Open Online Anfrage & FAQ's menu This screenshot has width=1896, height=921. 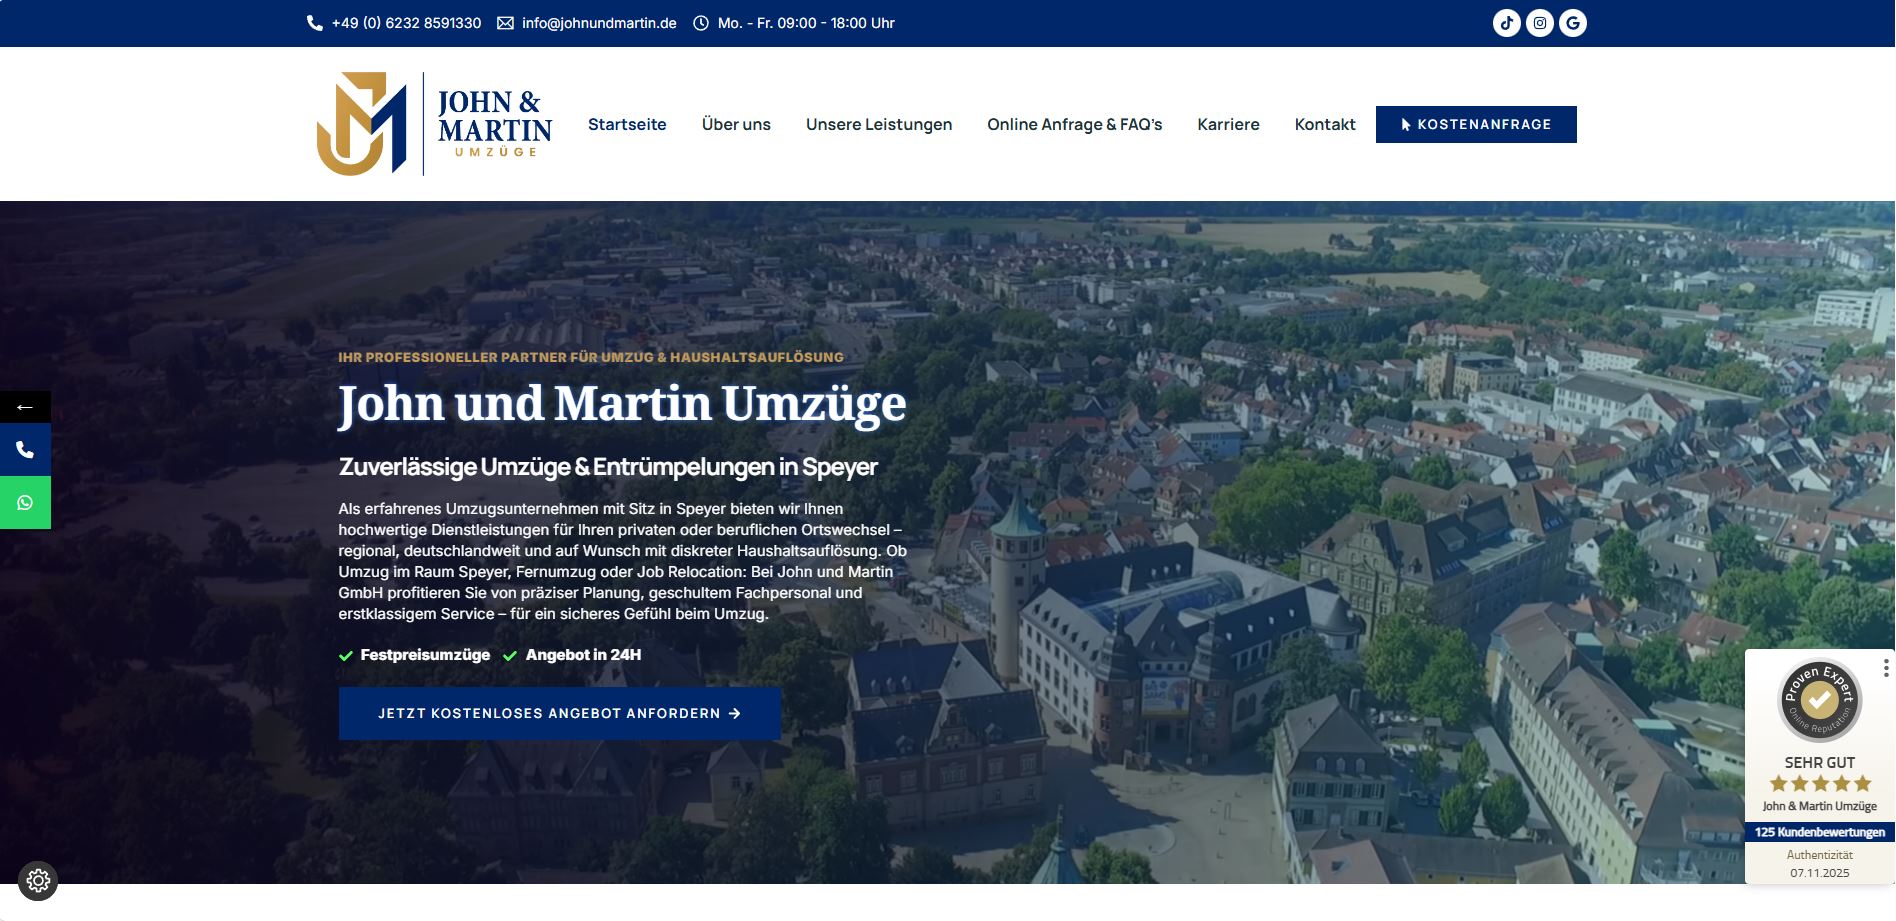pos(1075,124)
